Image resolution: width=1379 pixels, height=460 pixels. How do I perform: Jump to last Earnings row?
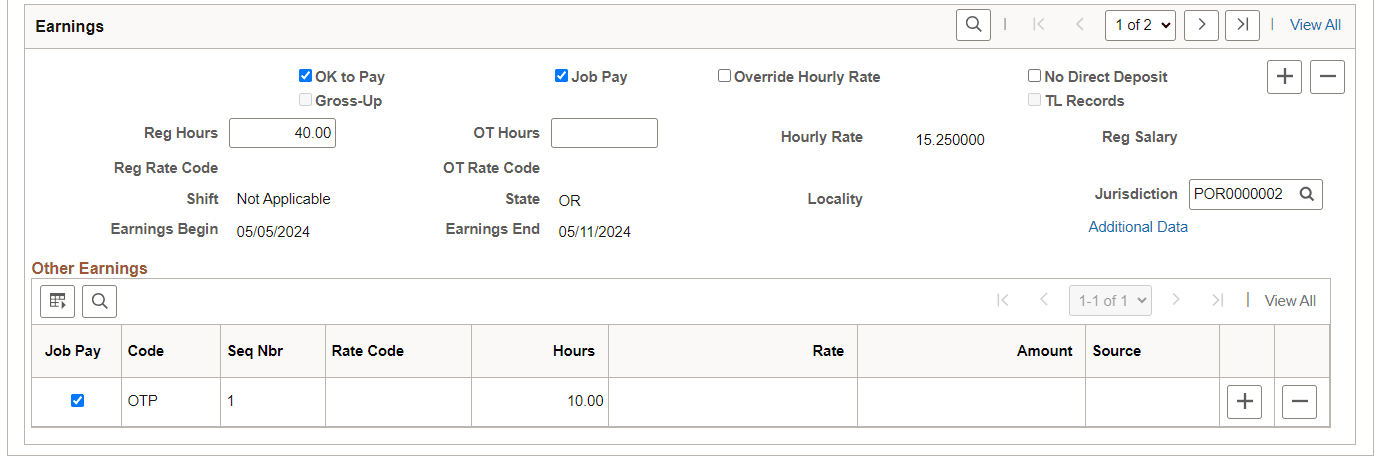pos(1242,25)
